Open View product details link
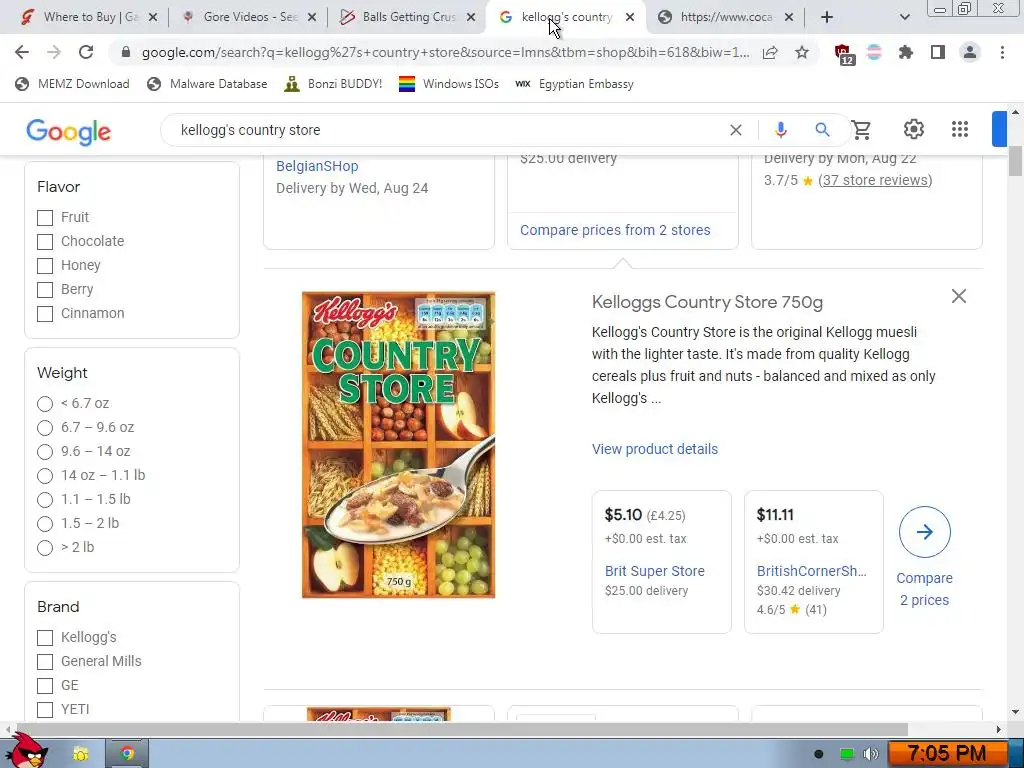 point(654,449)
